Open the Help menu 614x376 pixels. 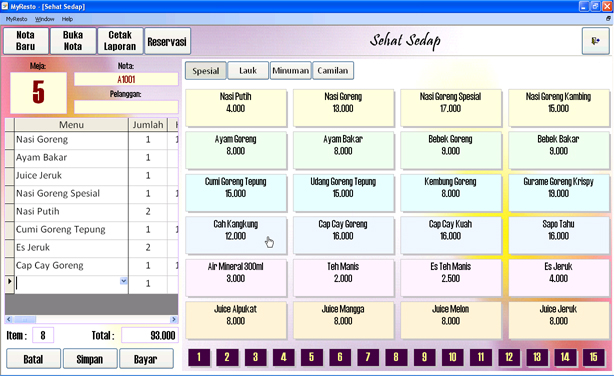point(67,19)
